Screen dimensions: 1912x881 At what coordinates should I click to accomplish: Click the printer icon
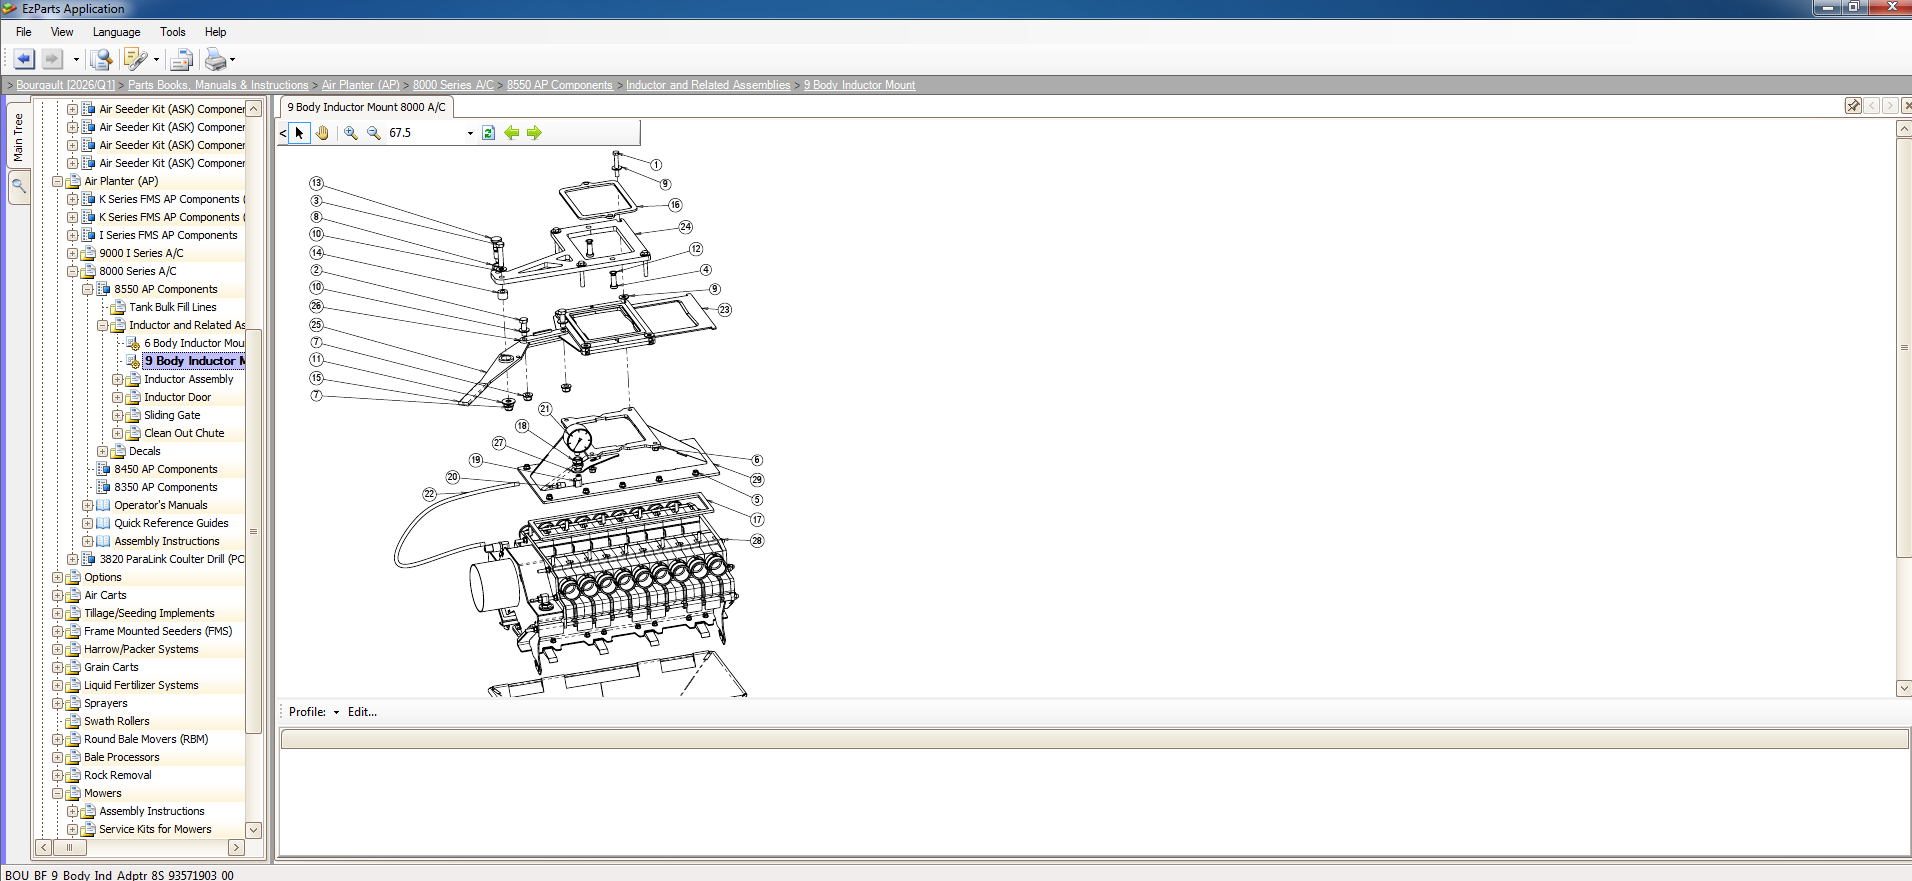215,59
